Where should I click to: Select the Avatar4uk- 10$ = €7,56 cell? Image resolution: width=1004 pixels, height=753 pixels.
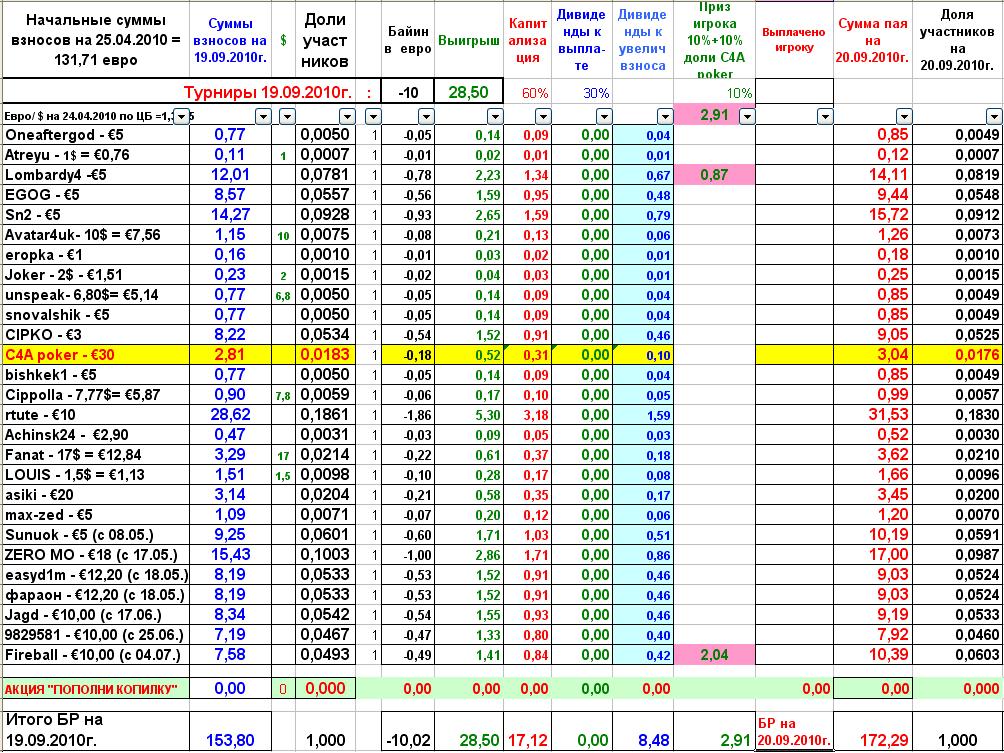96,234
